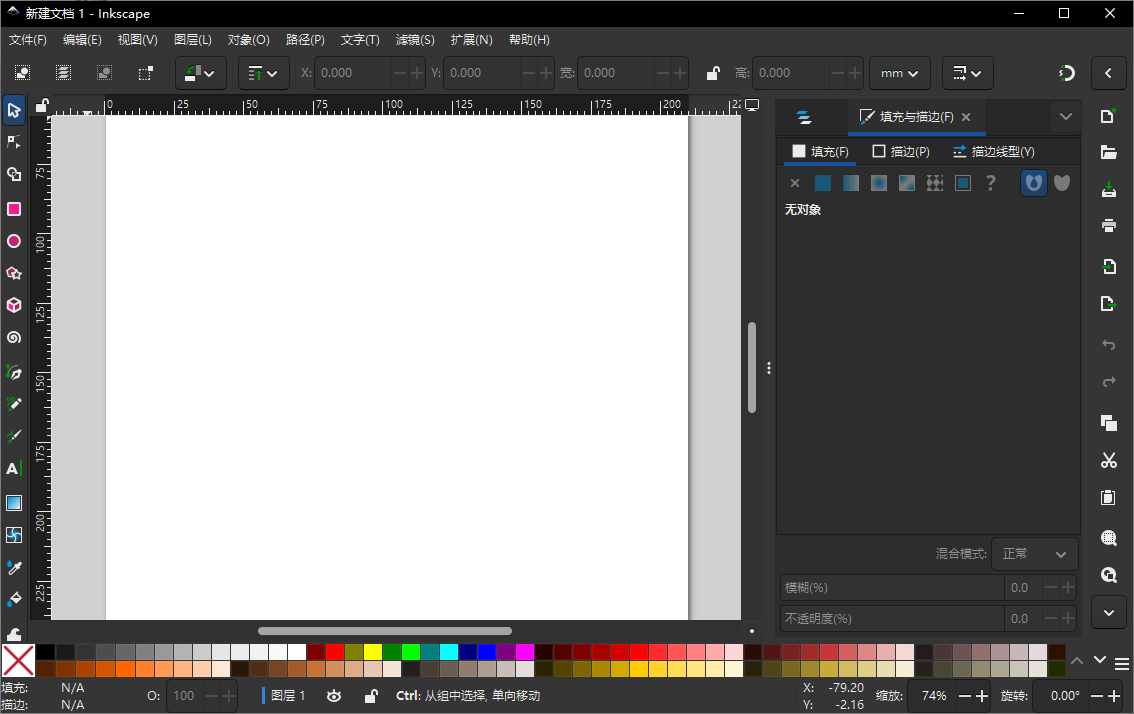1134x714 pixels.
Task: Open the align order dropdown
Action: pos(263,72)
